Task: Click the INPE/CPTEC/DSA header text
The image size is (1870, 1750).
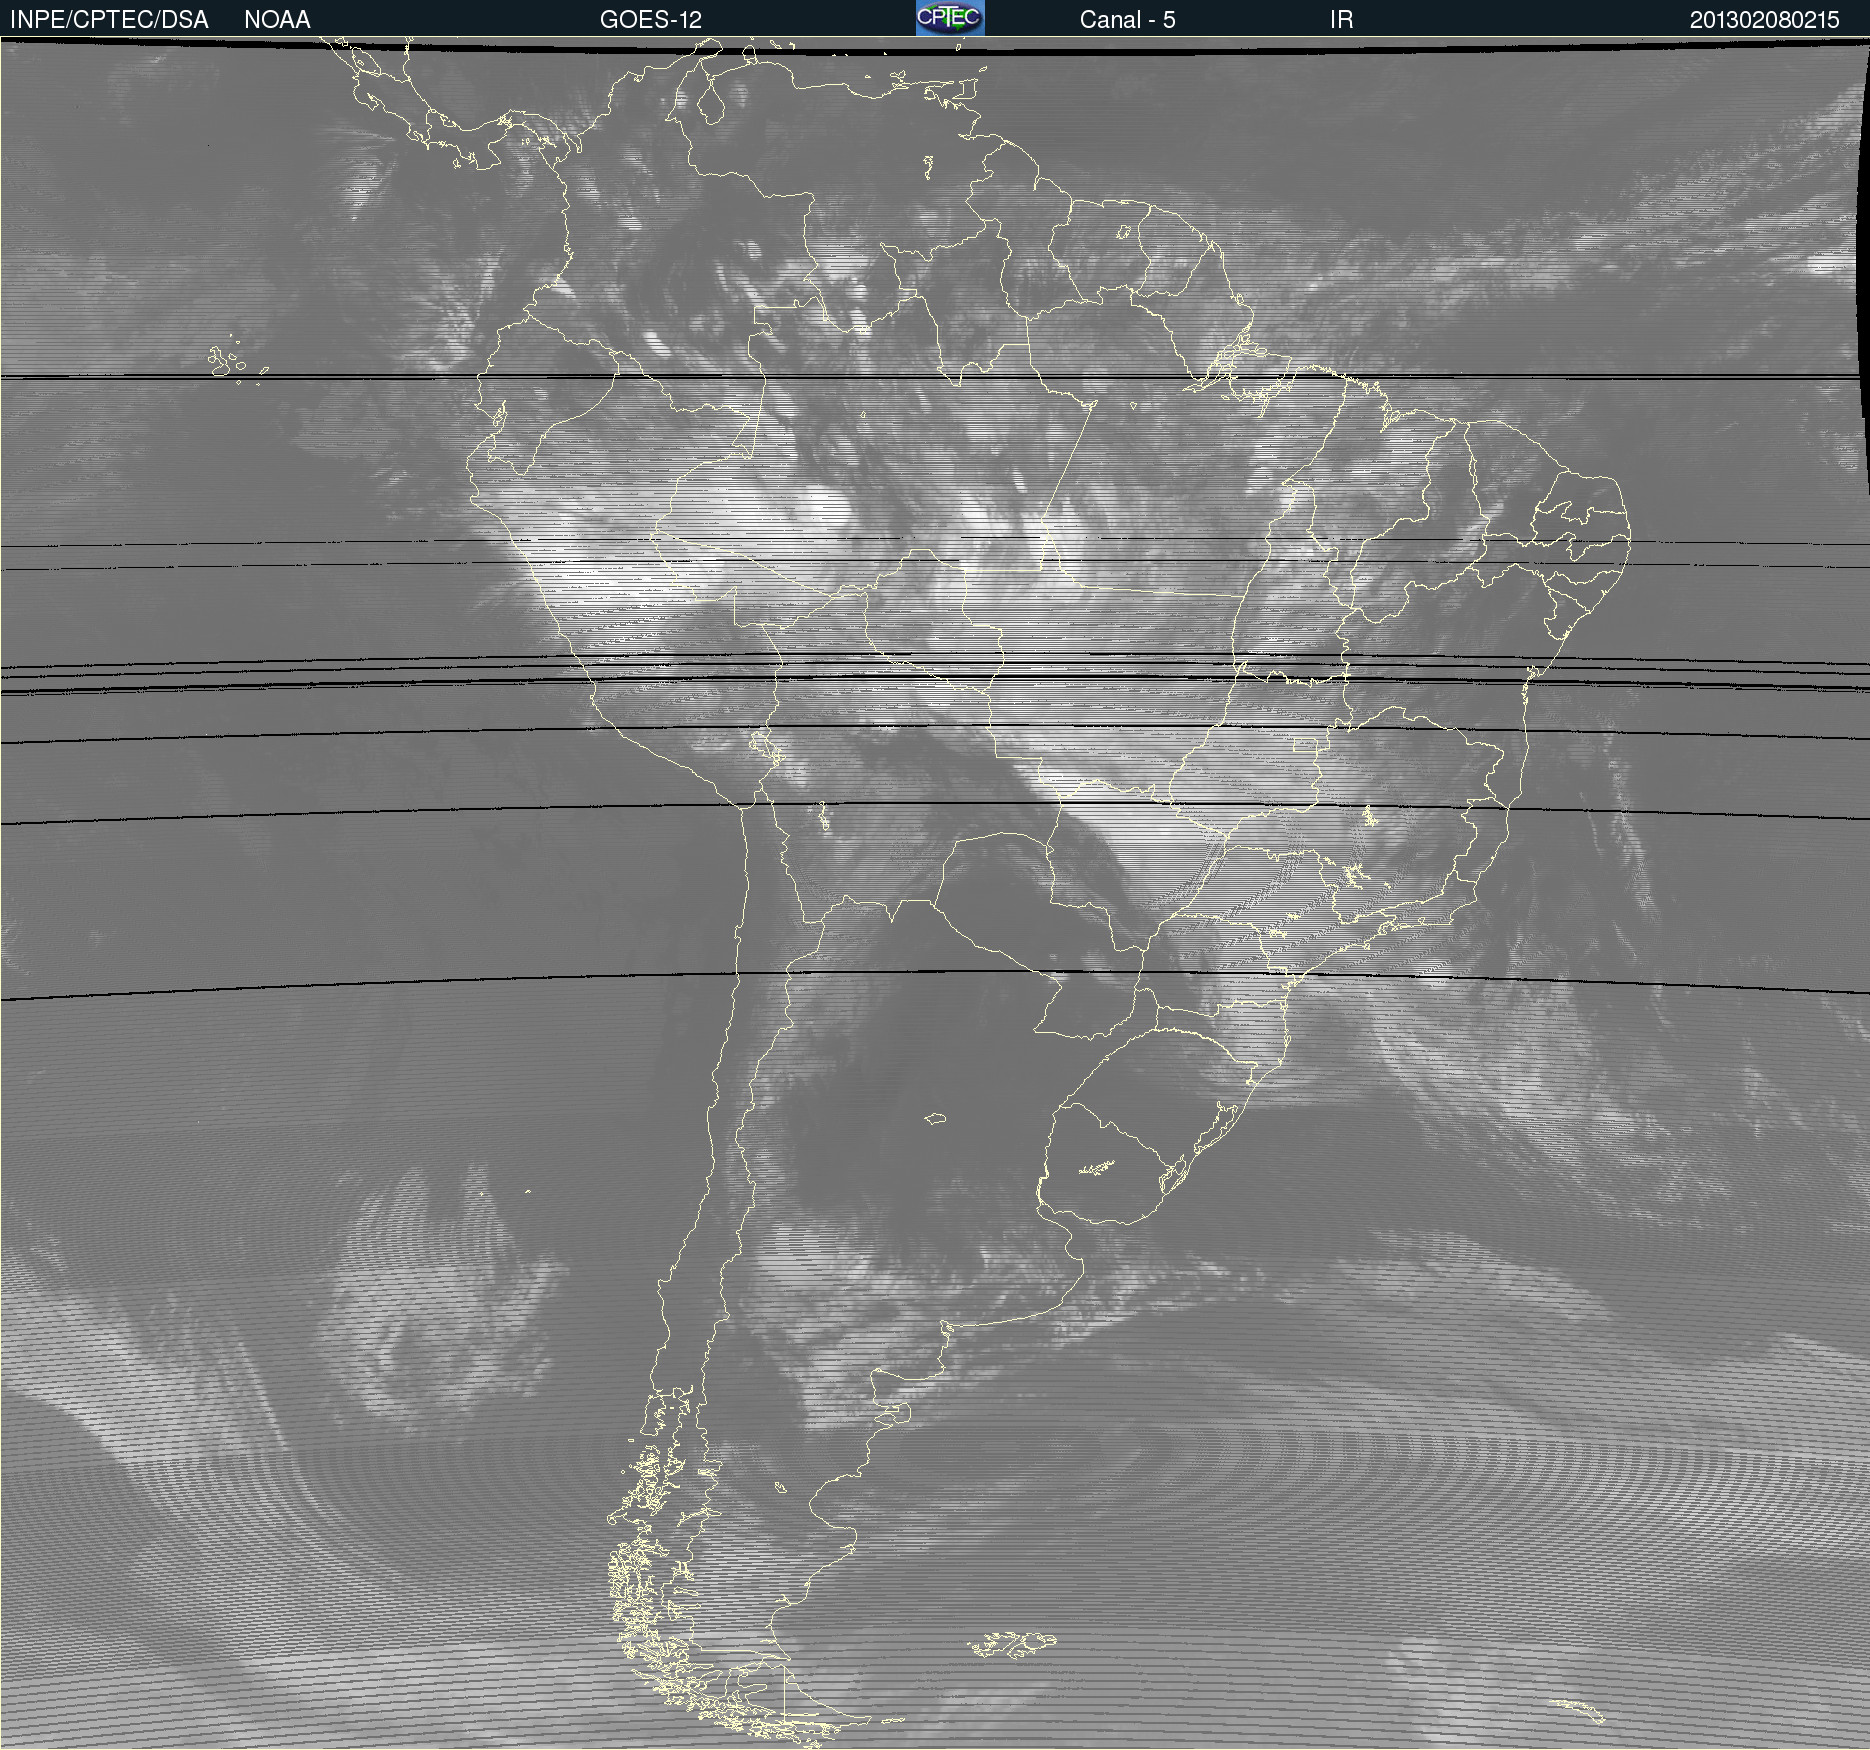Action: [x=109, y=20]
